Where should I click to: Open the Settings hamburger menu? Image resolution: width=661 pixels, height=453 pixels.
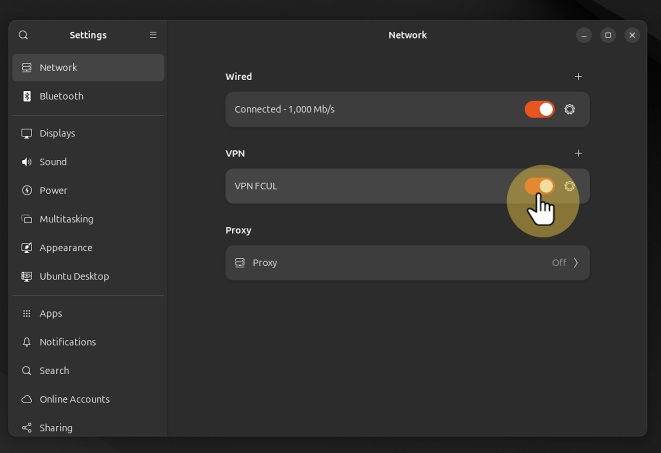pos(153,35)
